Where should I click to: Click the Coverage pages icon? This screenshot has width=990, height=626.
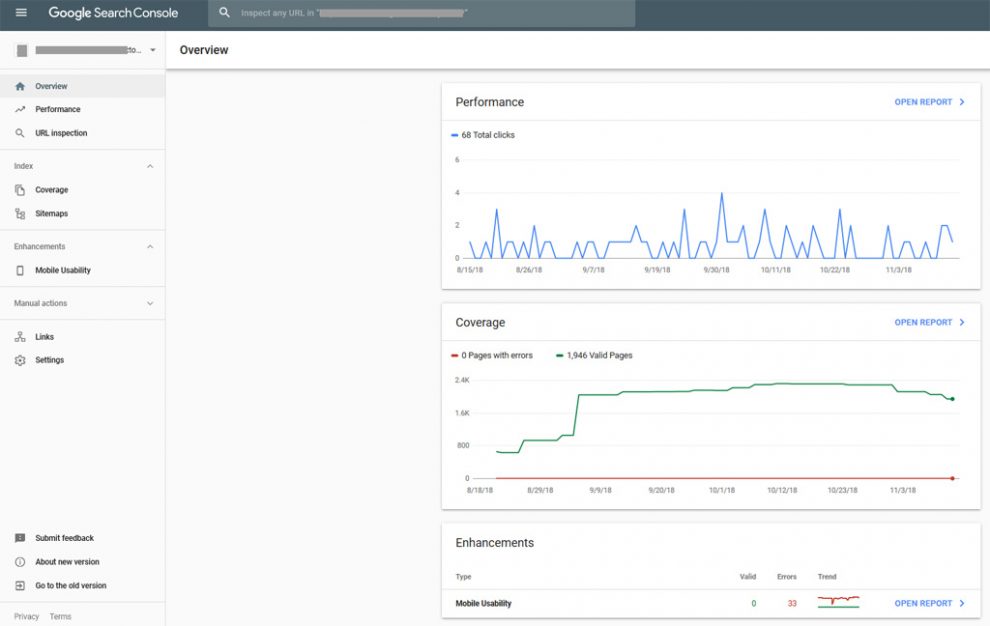(x=20, y=190)
